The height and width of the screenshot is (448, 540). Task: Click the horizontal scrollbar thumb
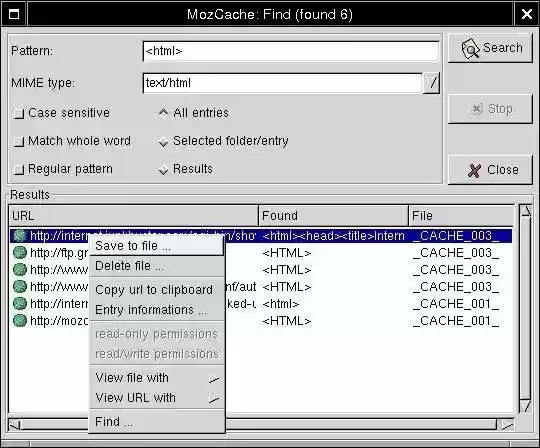pyautogui.click(x=258, y=425)
